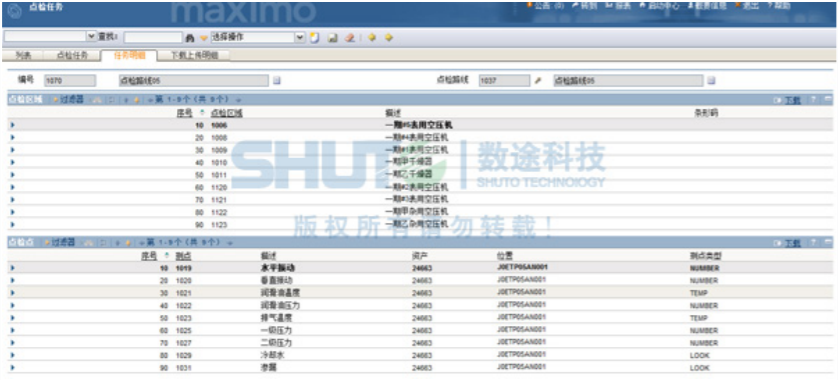Click the 查找 search input field

pos(153,37)
